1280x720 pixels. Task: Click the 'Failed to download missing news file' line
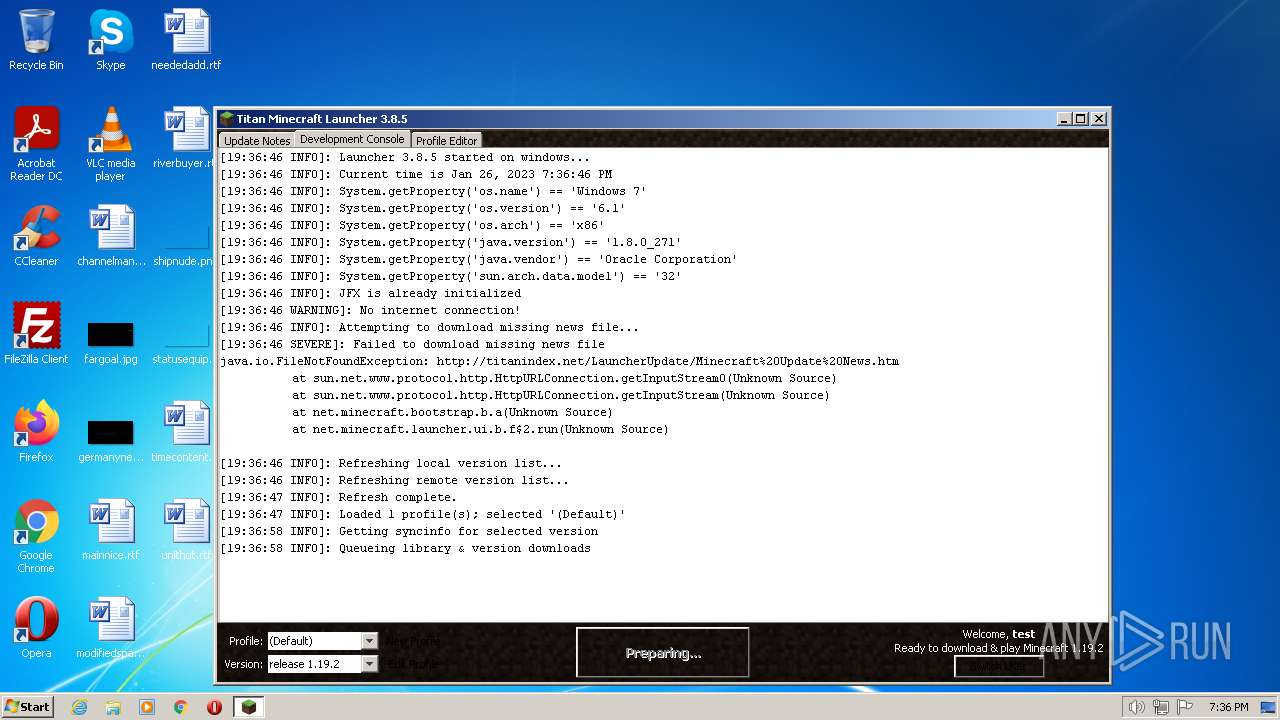pos(412,344)
